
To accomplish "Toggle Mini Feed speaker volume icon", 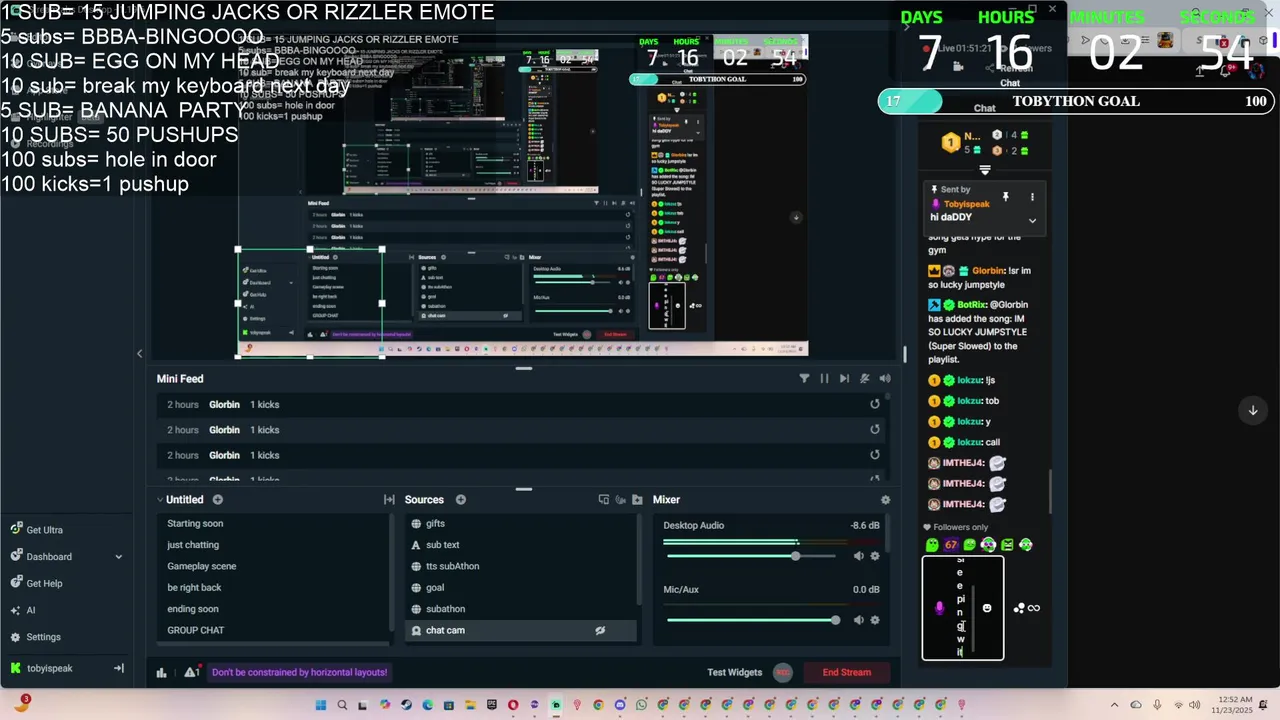I will [x=885, y=379].
